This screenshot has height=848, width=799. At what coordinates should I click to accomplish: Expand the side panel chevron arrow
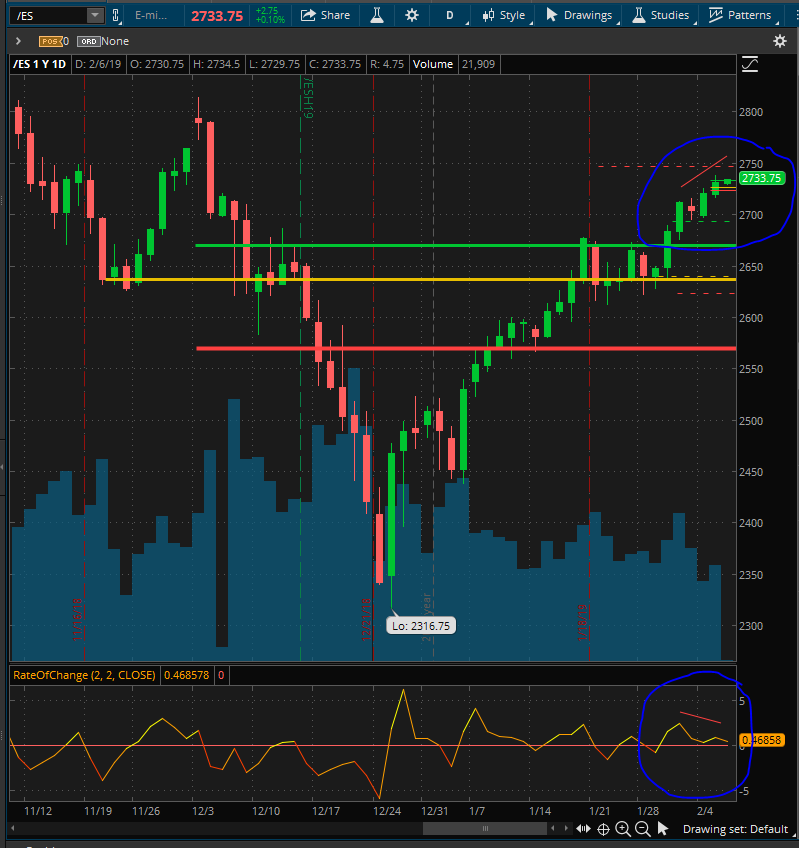point(18,41)
